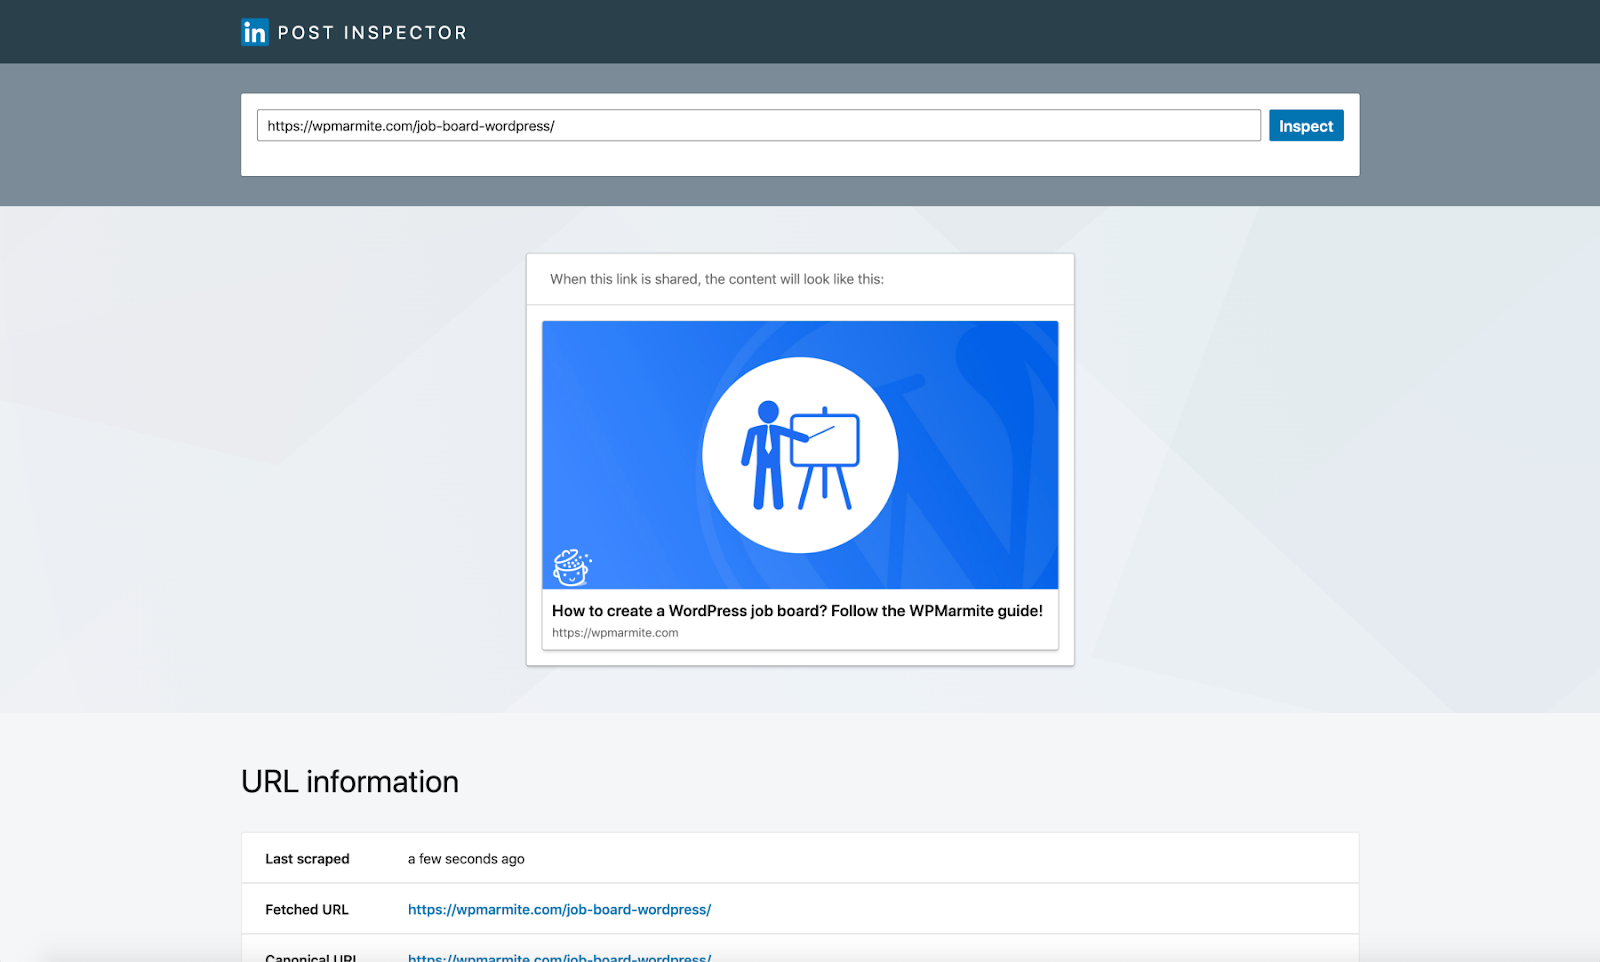This screenshot has height=962, width=1600.
Task: Click the Last scraped label
Action: click(307, 858)
